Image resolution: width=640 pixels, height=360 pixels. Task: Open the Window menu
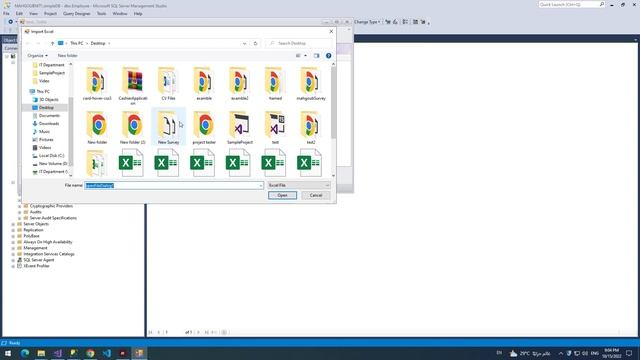pyautogui.click(x=120, y=13)
